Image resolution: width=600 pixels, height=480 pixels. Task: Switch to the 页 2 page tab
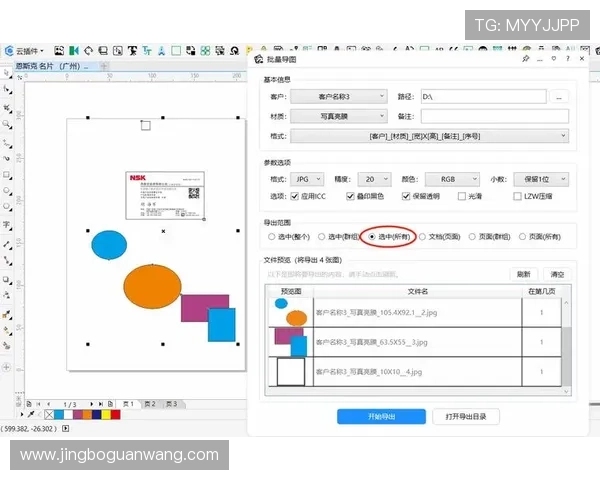tap(150, 404)
